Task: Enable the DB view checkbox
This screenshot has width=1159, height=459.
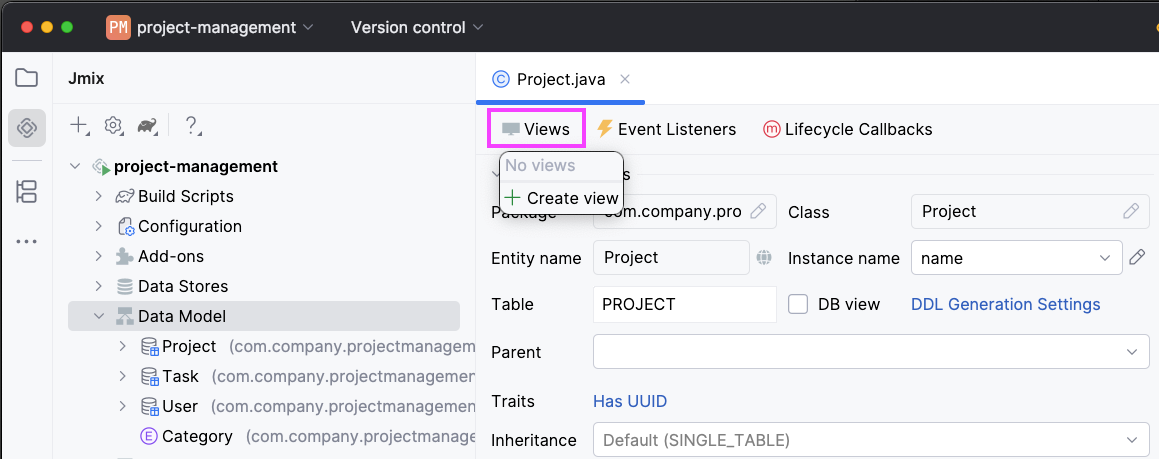Action: coord(798,304)
